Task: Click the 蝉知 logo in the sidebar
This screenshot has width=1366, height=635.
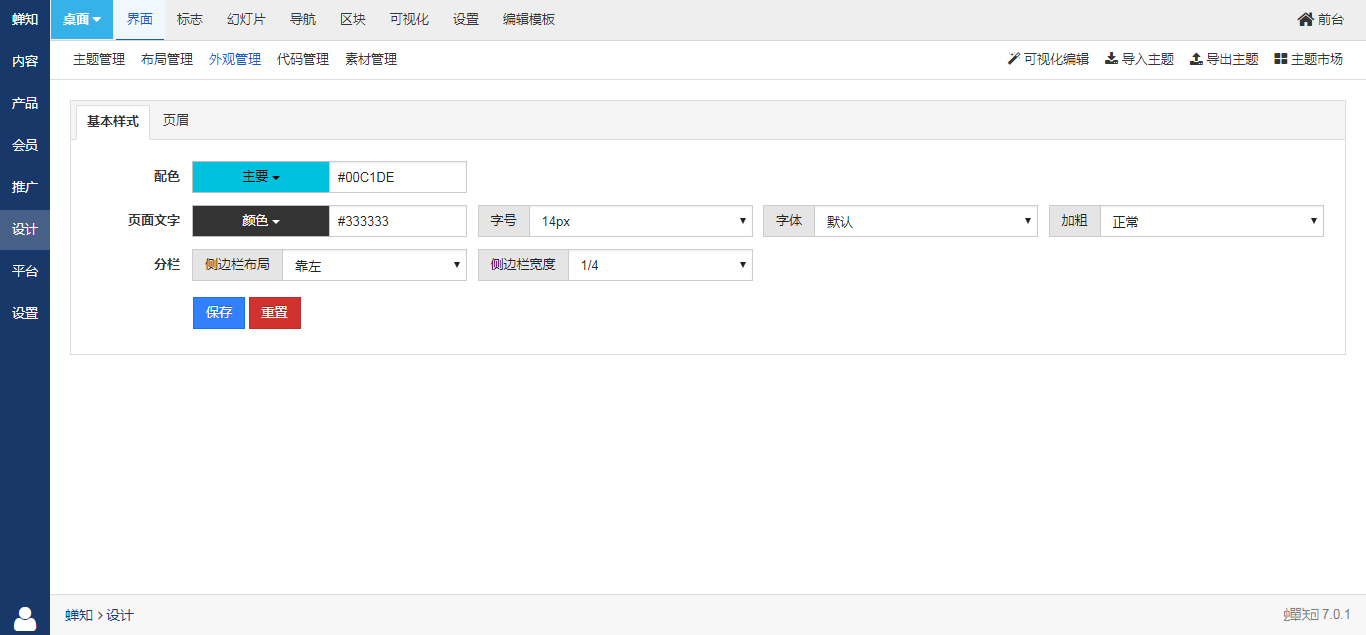Action: point(25,19)
